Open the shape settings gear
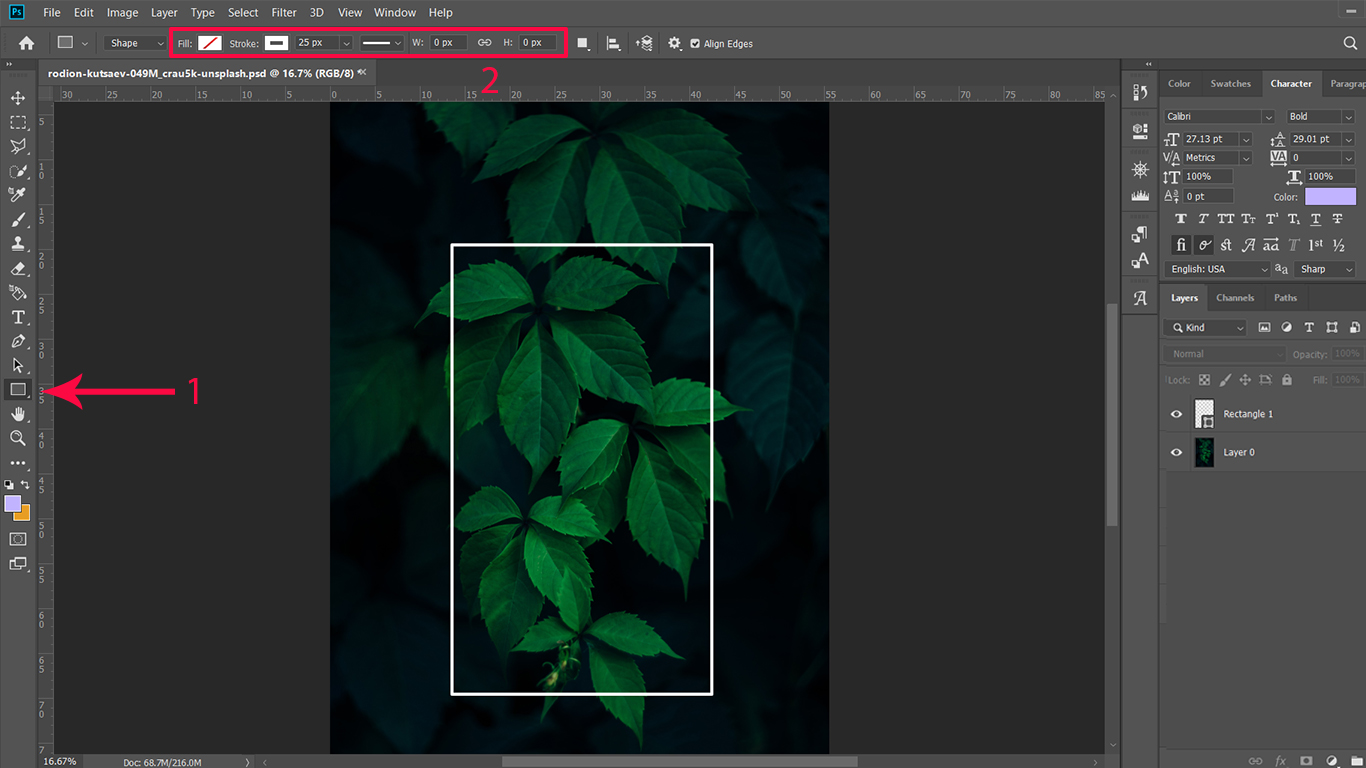The height and width of the screenshot is (768, 1366). coord(675,44)
